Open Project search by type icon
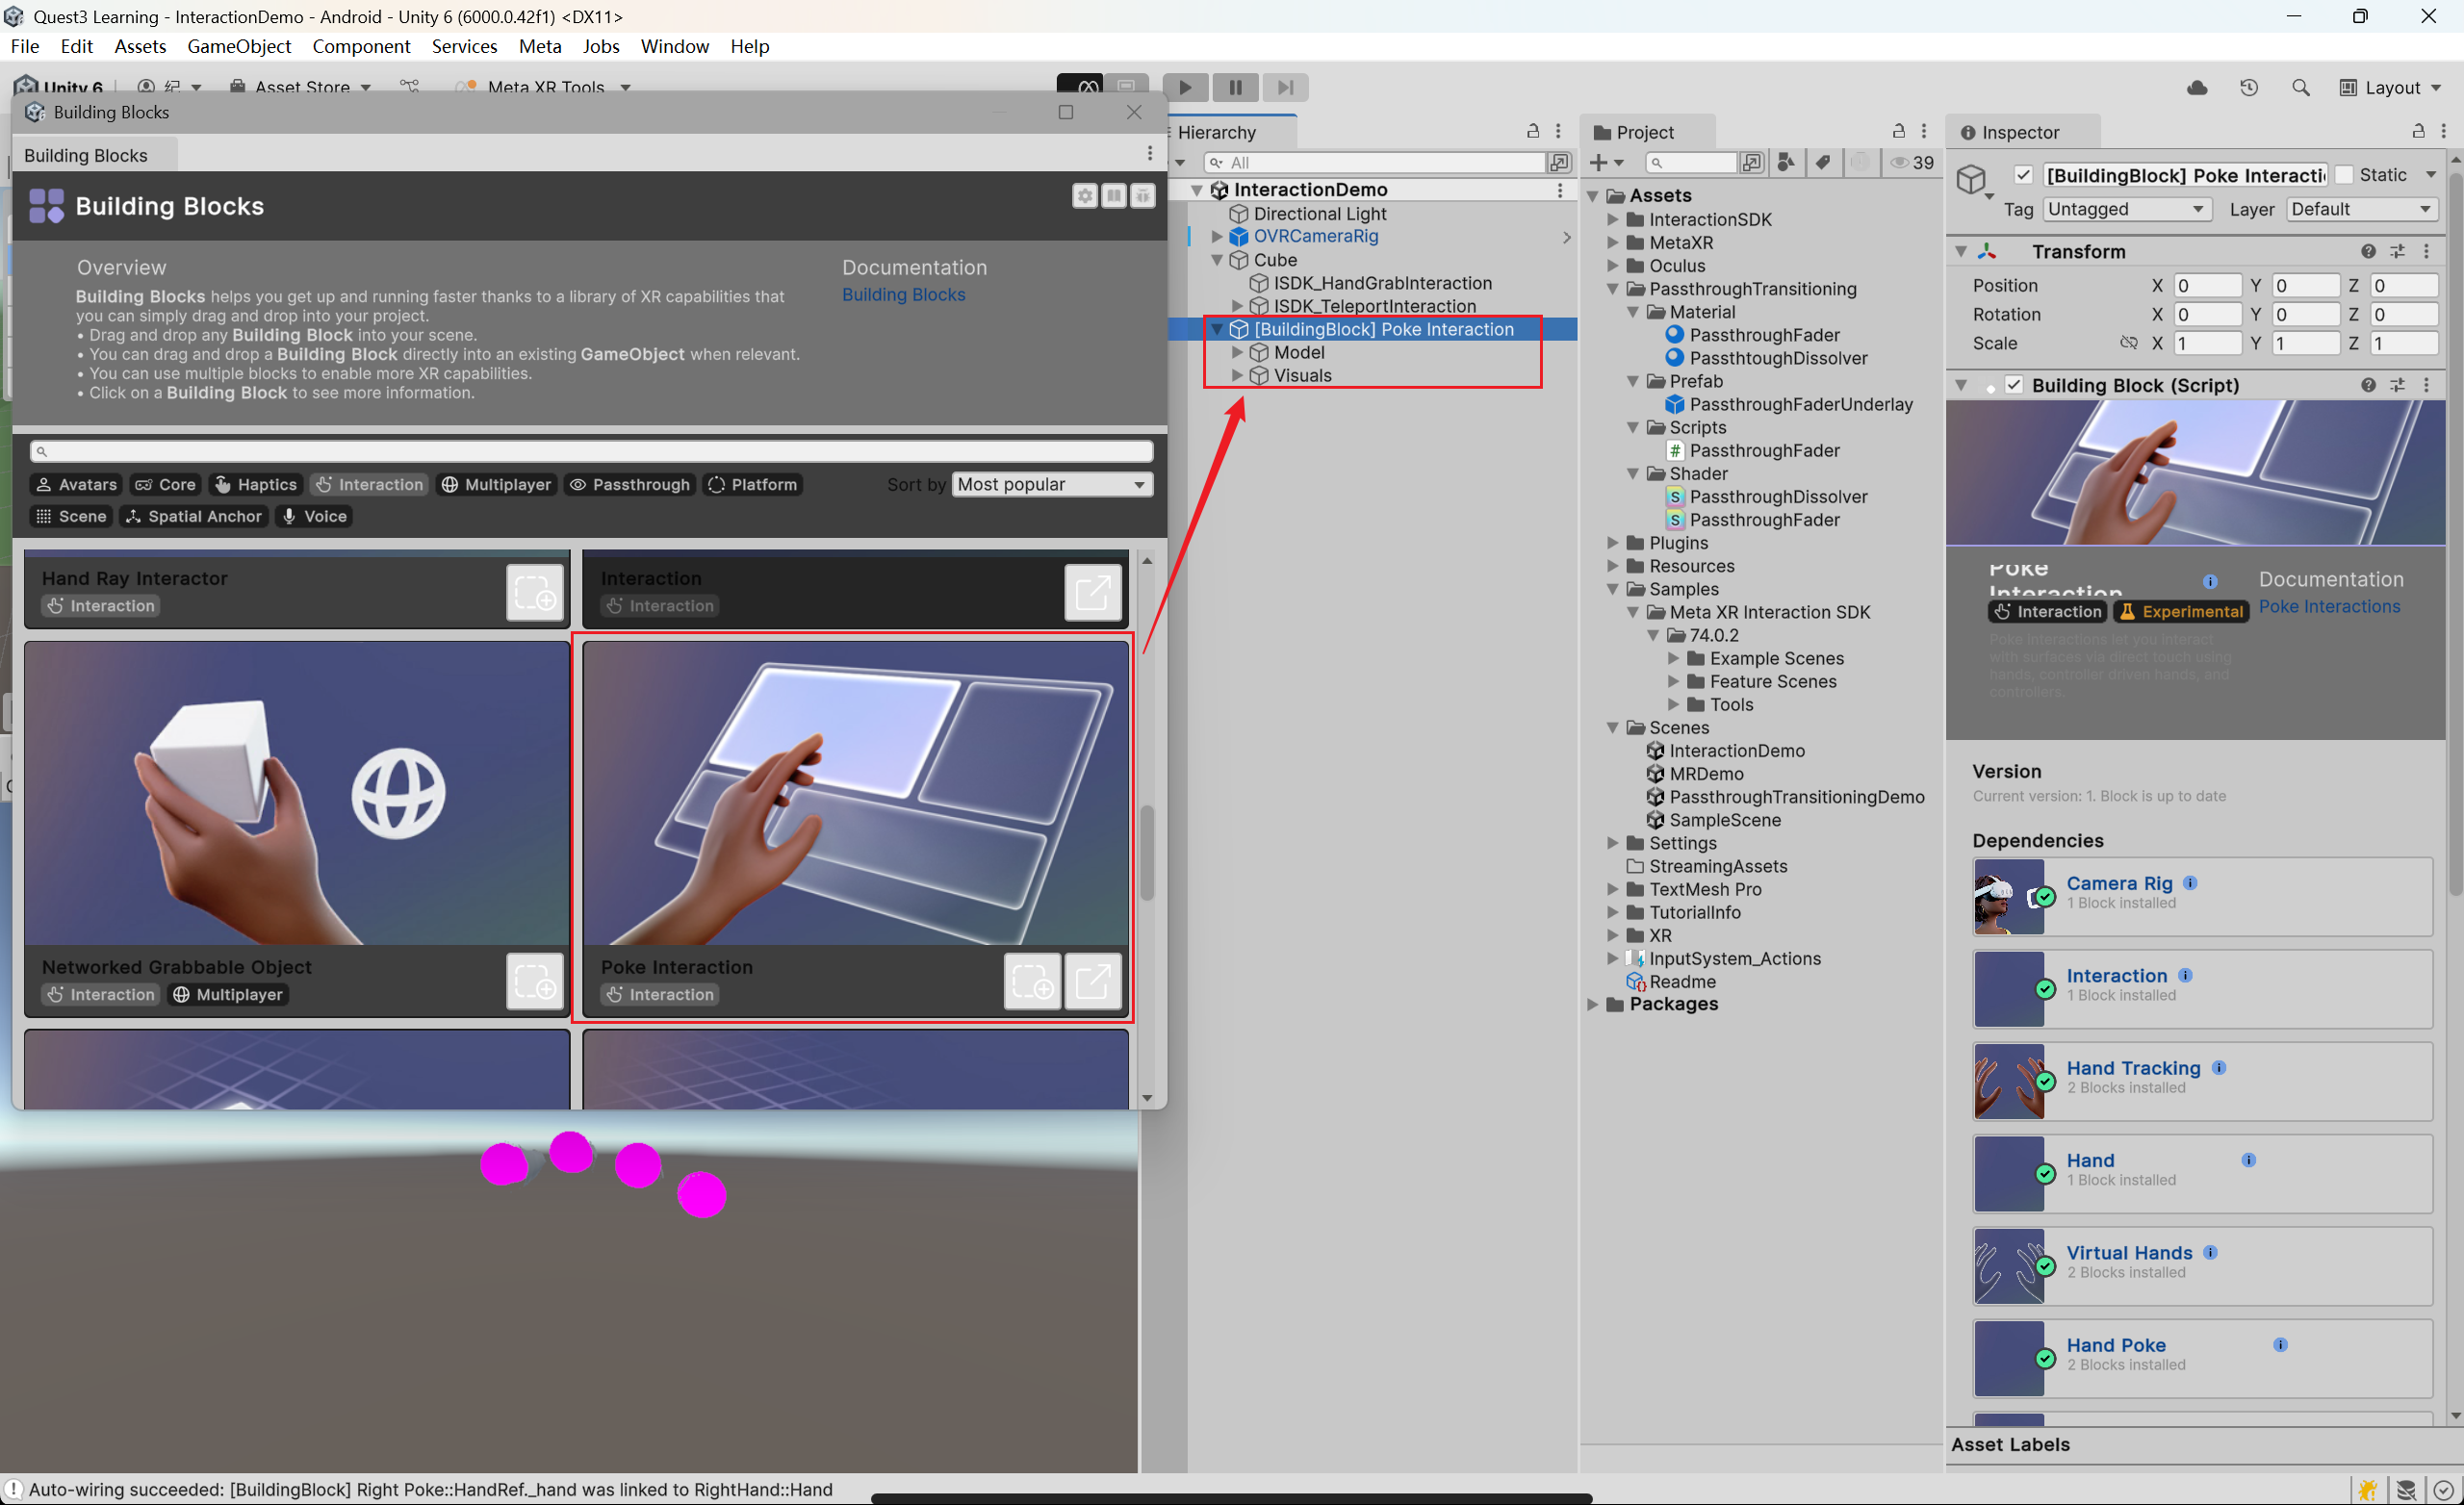Image resolution: width=2464 pixels, height=1505 pixels. (x=1786, y=162)
